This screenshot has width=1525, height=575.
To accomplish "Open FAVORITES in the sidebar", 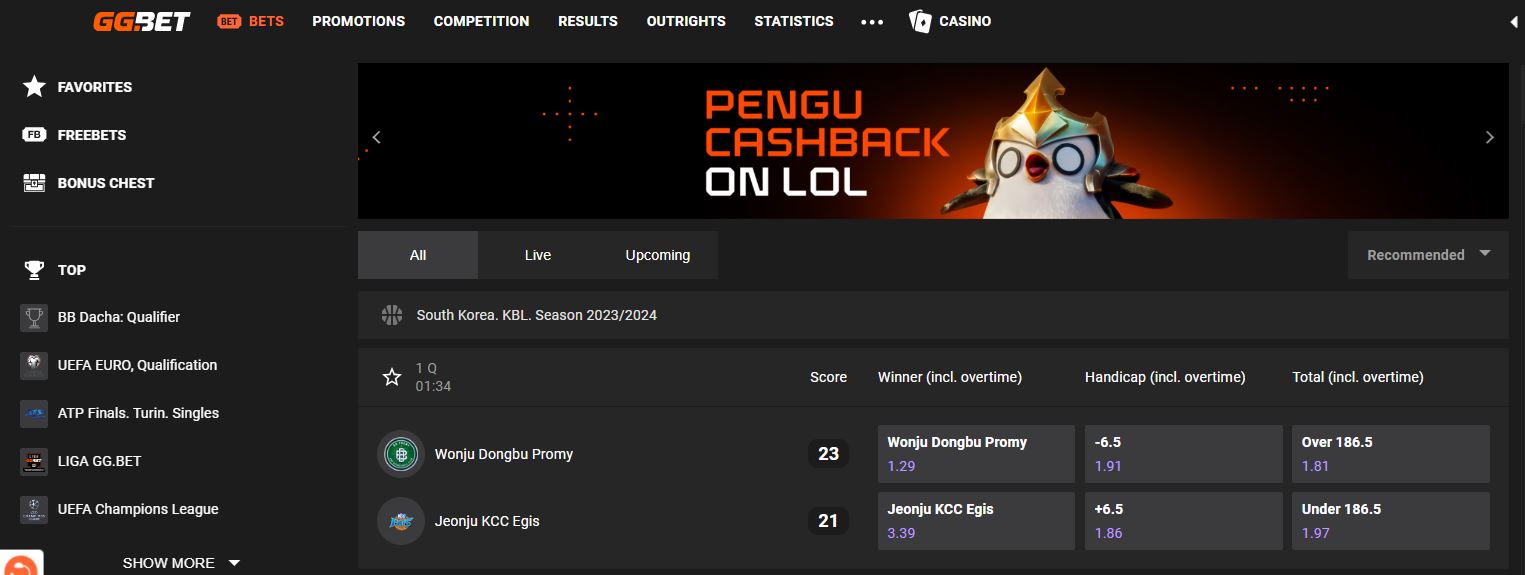I will pyautogui.click(x=95, y=87).
